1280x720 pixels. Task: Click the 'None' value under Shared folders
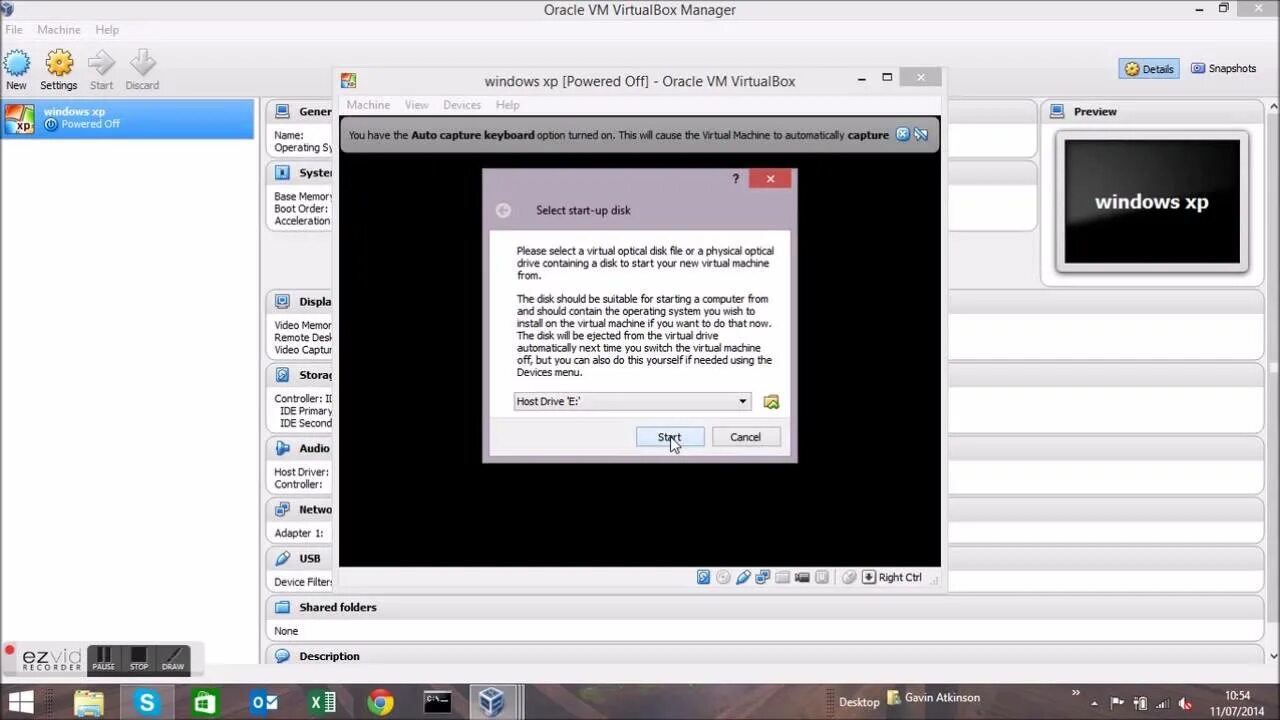286,631
